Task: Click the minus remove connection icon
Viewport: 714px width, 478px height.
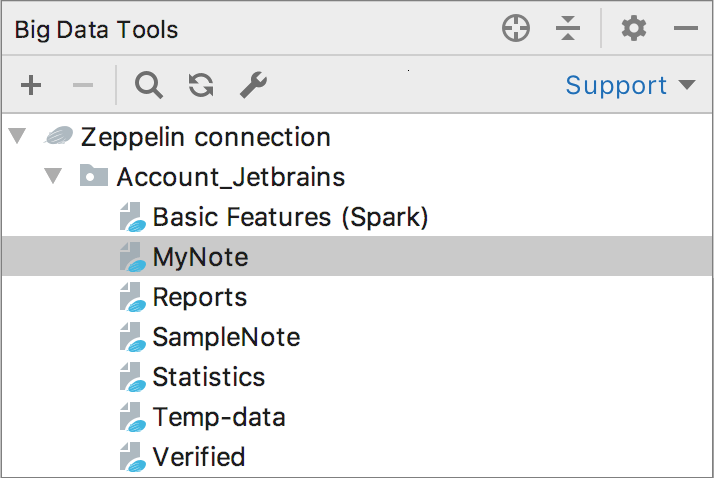Action: tap(83, 86)
